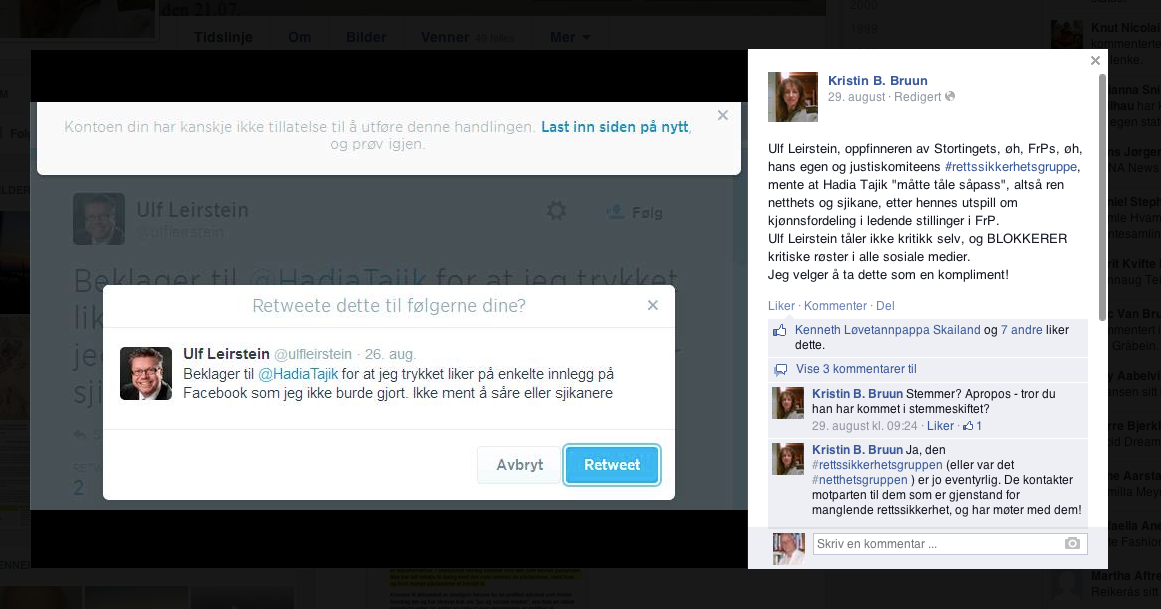Open the 'Redigert' edit history link
The height and width of the screenshot is (609, 1161).
[x=917, y=97]
